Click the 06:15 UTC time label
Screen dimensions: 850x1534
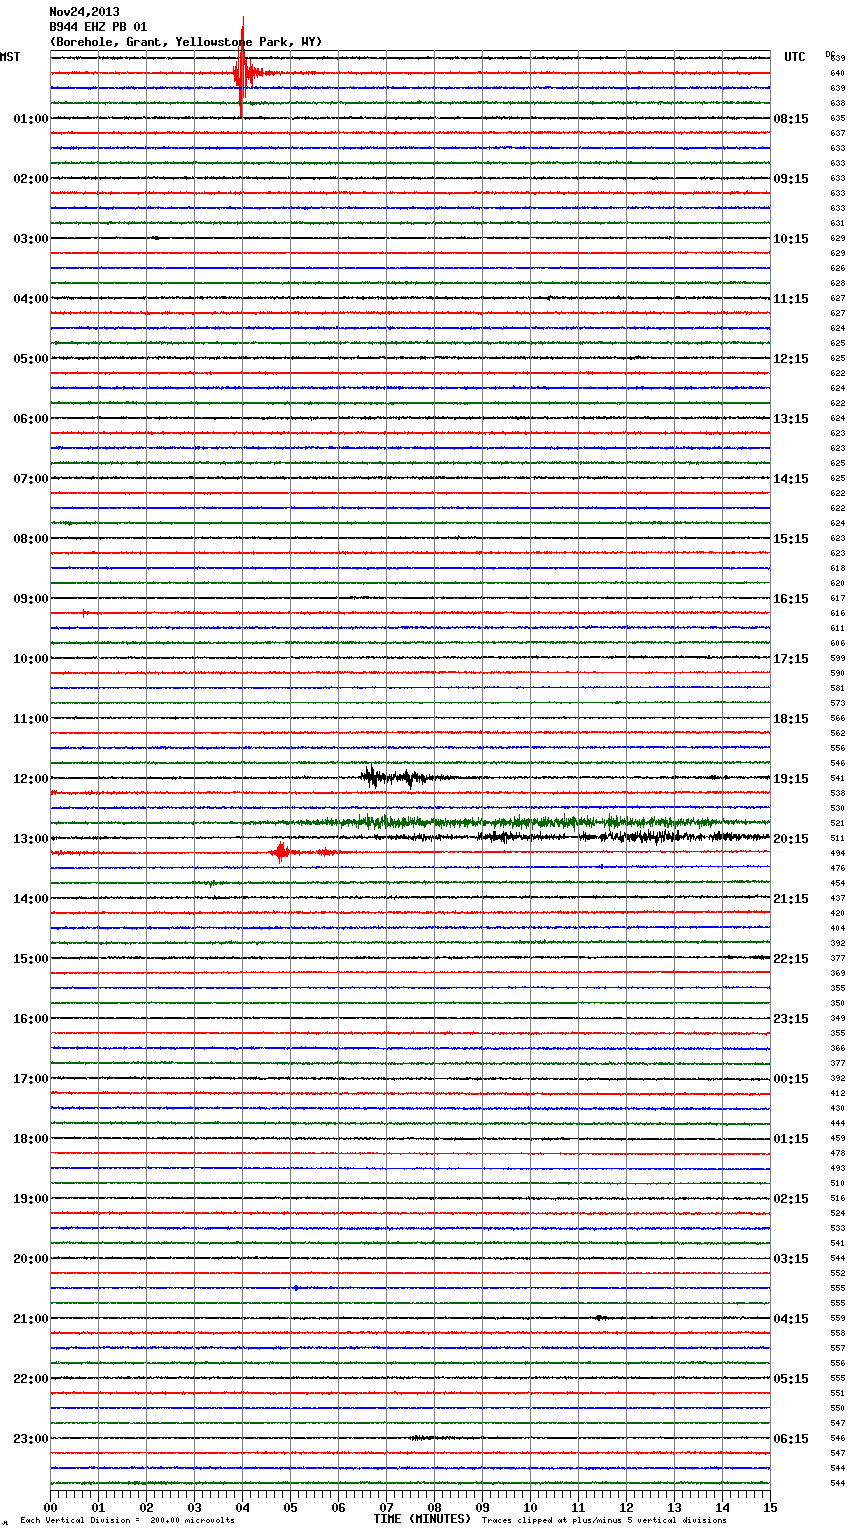(791, 1439)
